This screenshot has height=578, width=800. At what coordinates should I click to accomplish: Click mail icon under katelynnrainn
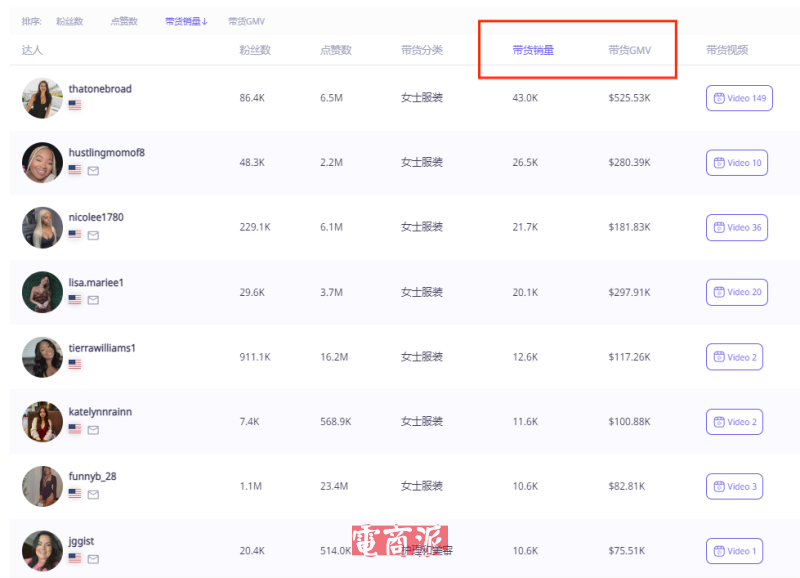[93, 430]
